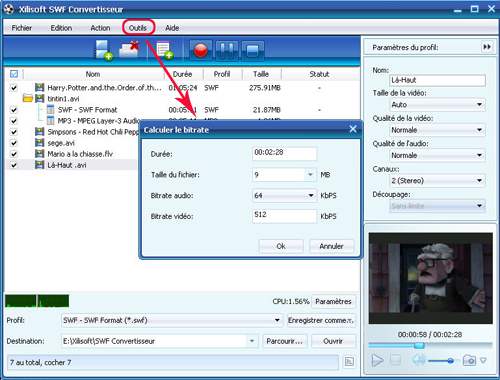Click the Durée field in bitrate dialog

point(284,153)
